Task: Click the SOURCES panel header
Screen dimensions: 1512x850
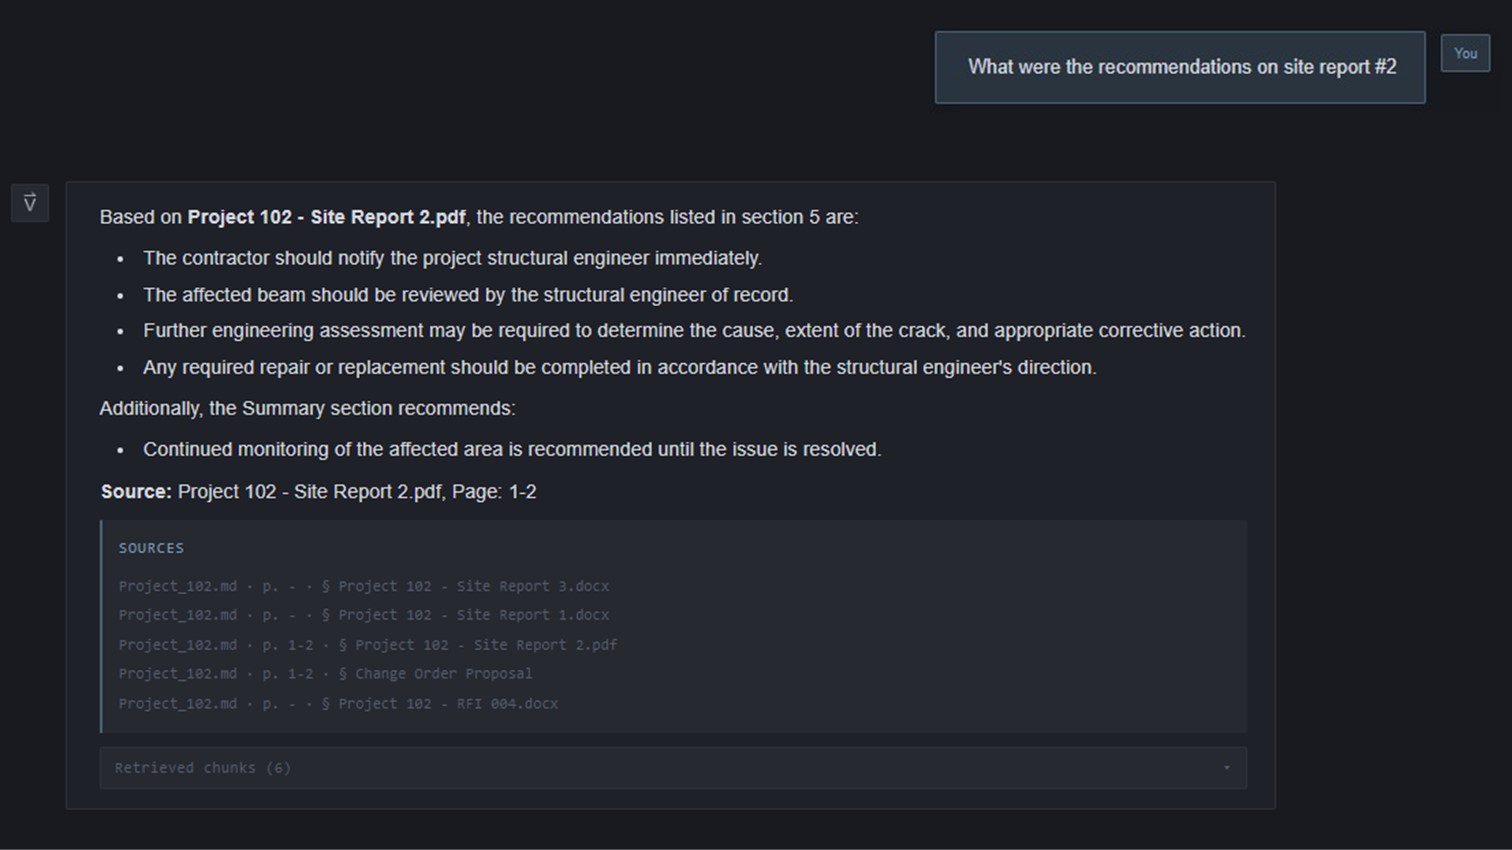Action: 151,548
